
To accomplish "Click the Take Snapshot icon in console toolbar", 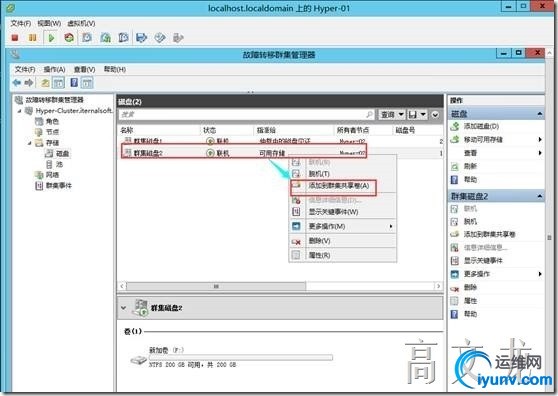I will coord(87,37).
